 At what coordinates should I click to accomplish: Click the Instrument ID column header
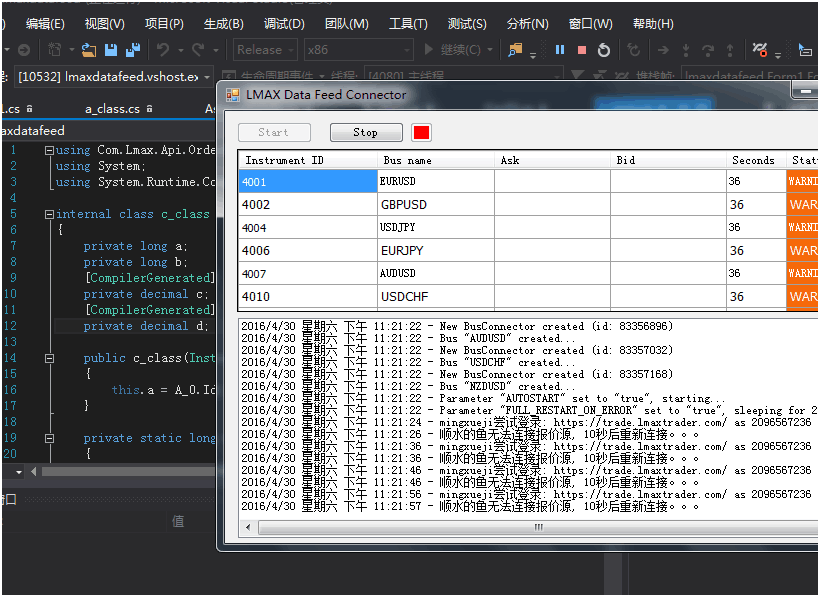tap(308, 160)
